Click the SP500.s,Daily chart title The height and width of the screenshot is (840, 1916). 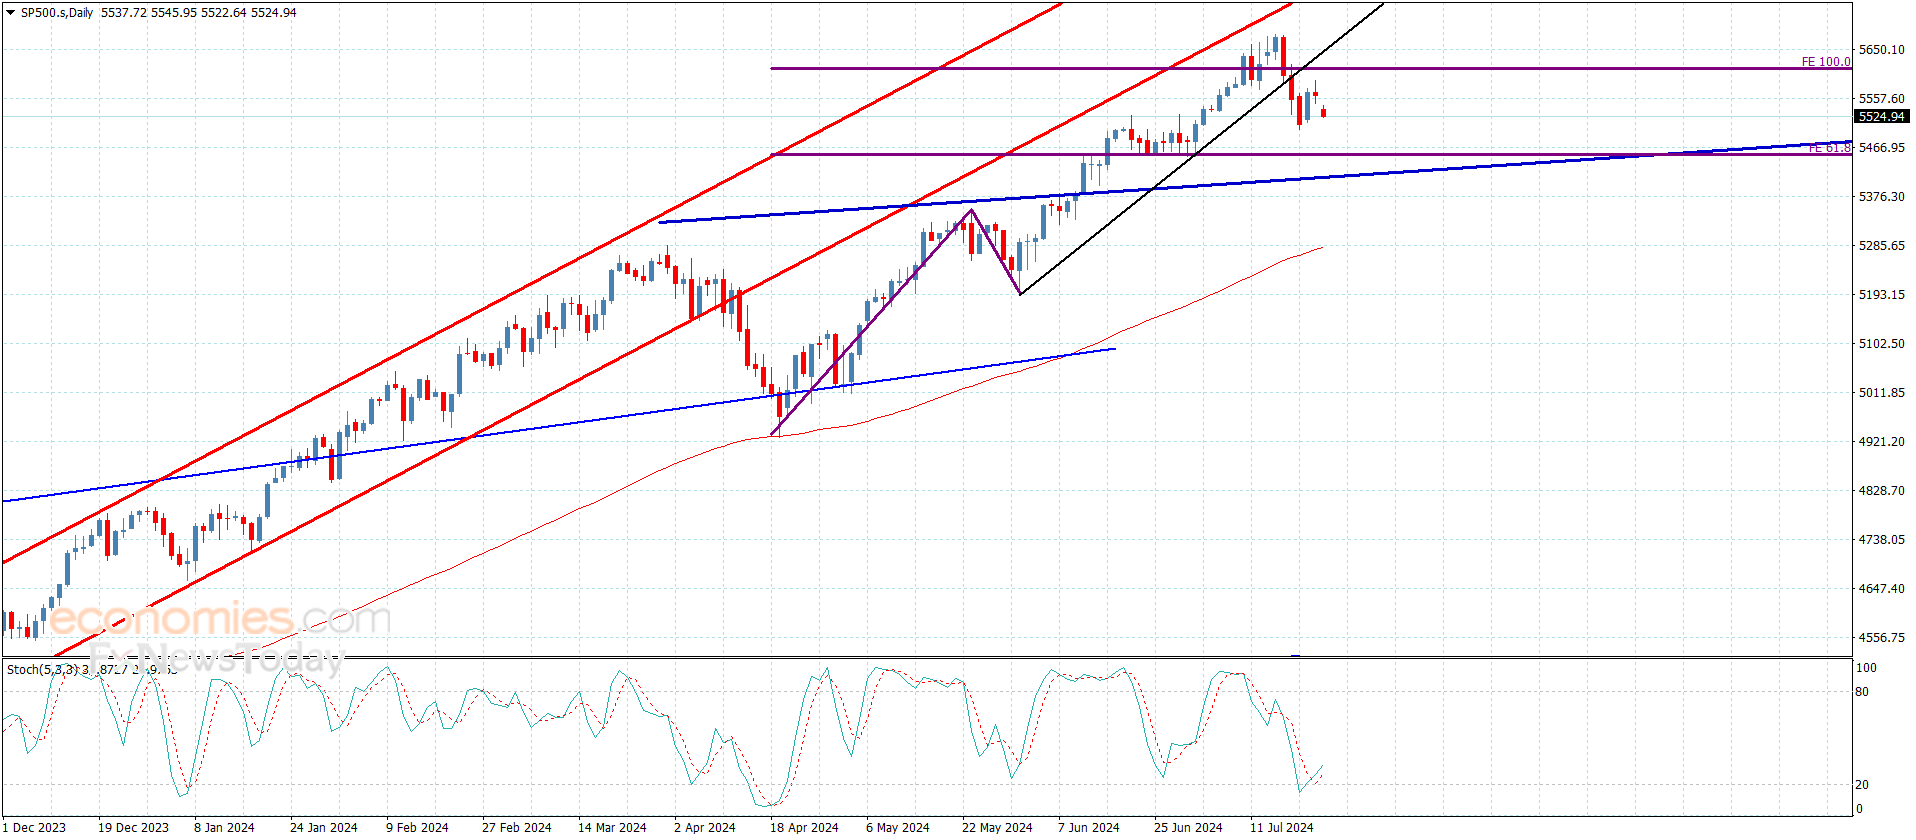(57, 13)
